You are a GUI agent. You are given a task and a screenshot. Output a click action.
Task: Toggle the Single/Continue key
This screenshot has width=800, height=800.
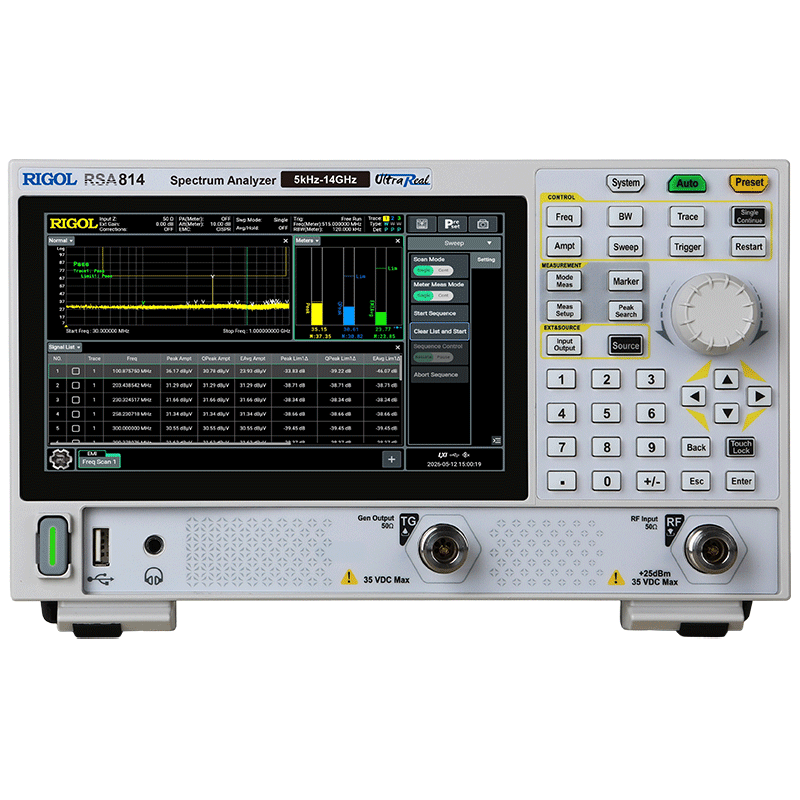[x=749, y=216]
